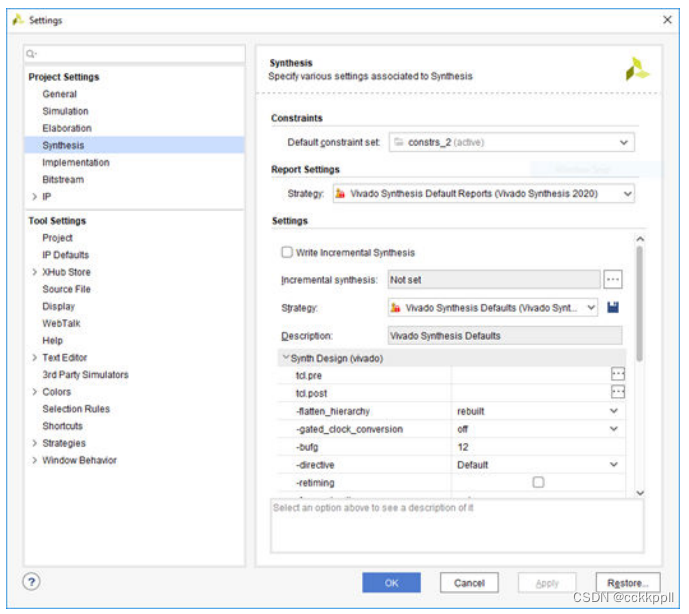Select the -flatten_hierarchy option label
The image size is (689, 614).
(333, 411)
